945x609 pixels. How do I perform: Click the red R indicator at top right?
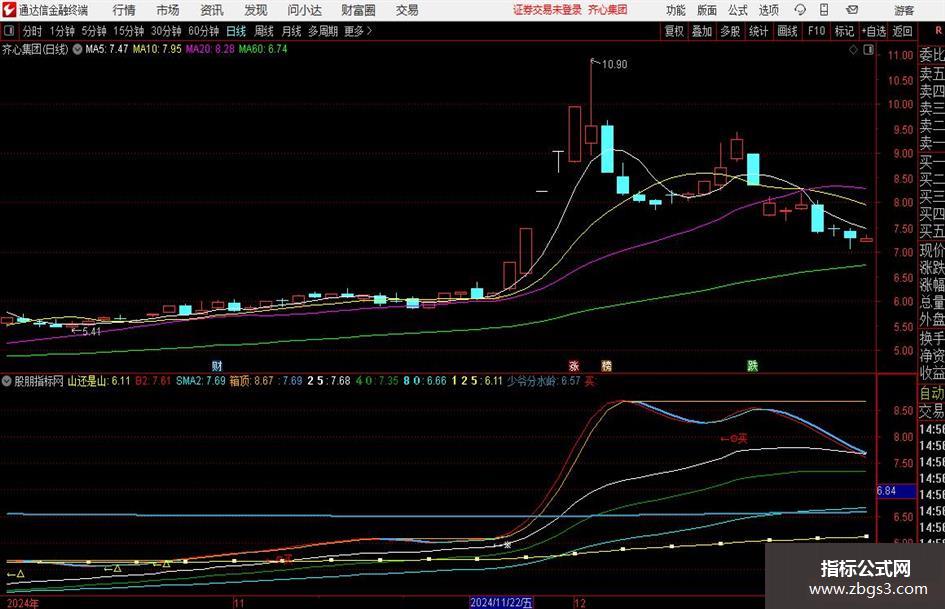(x=938, y=31)
